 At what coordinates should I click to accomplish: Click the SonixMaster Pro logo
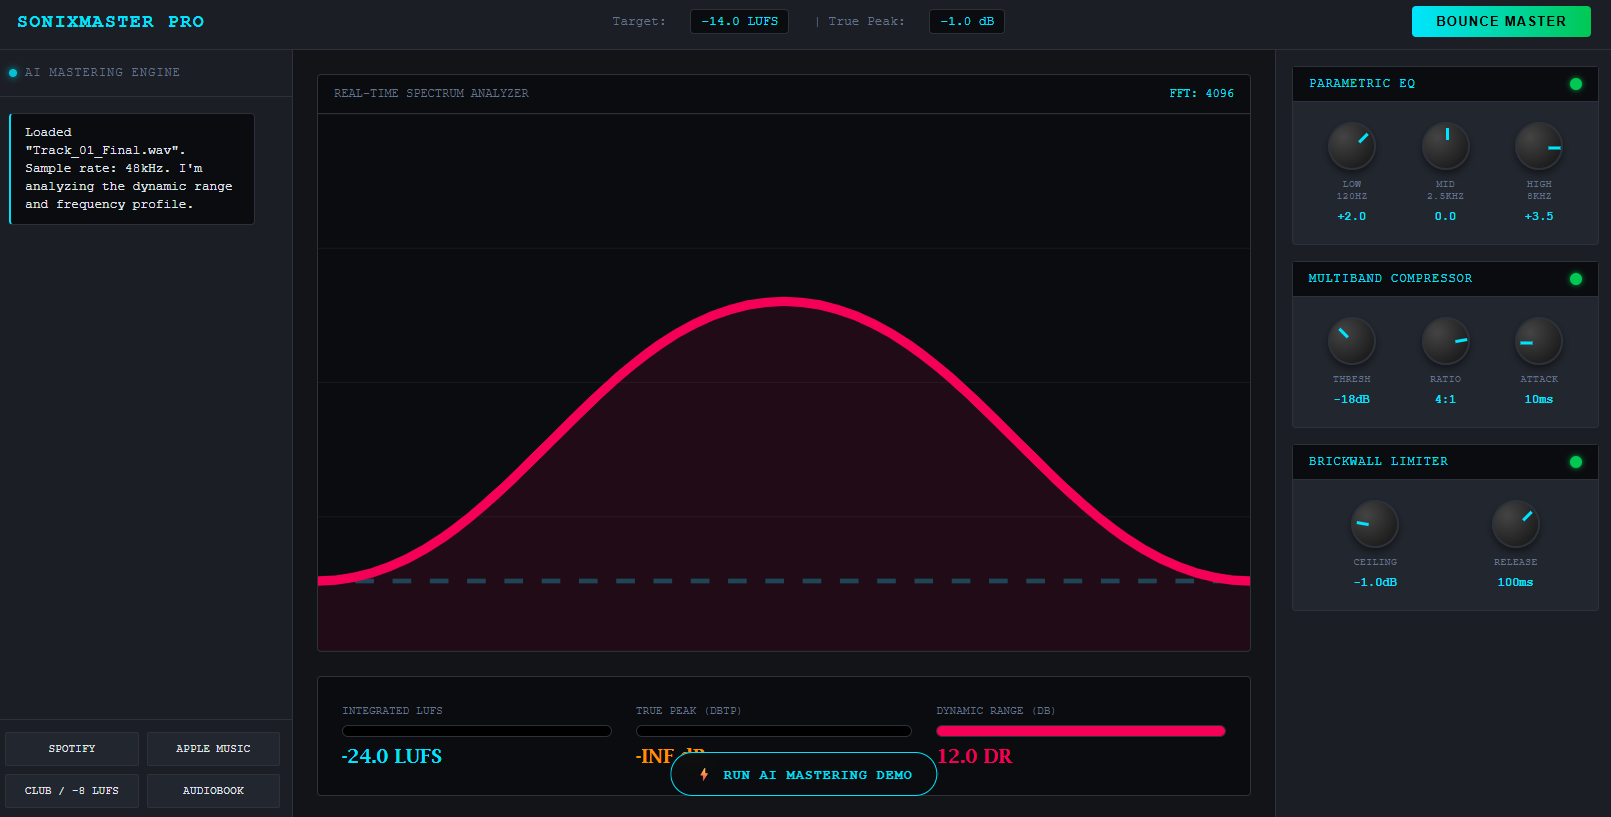(110, 22)
